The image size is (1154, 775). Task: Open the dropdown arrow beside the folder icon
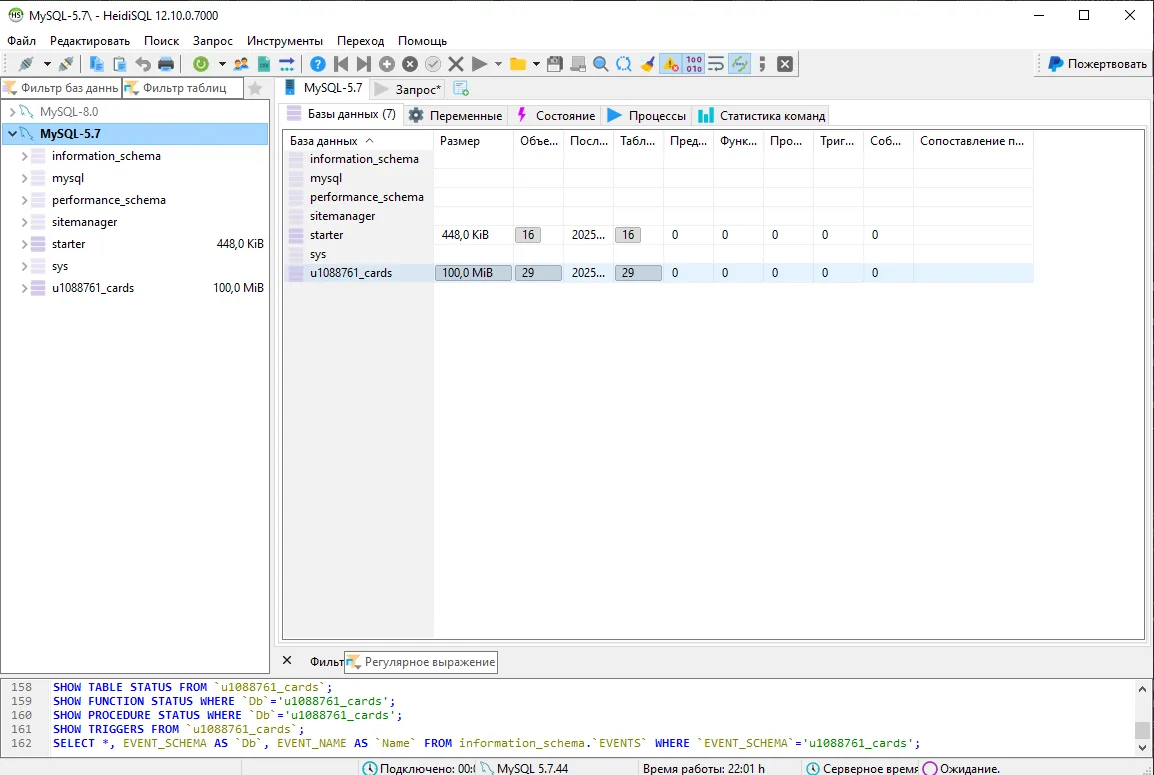536,64
